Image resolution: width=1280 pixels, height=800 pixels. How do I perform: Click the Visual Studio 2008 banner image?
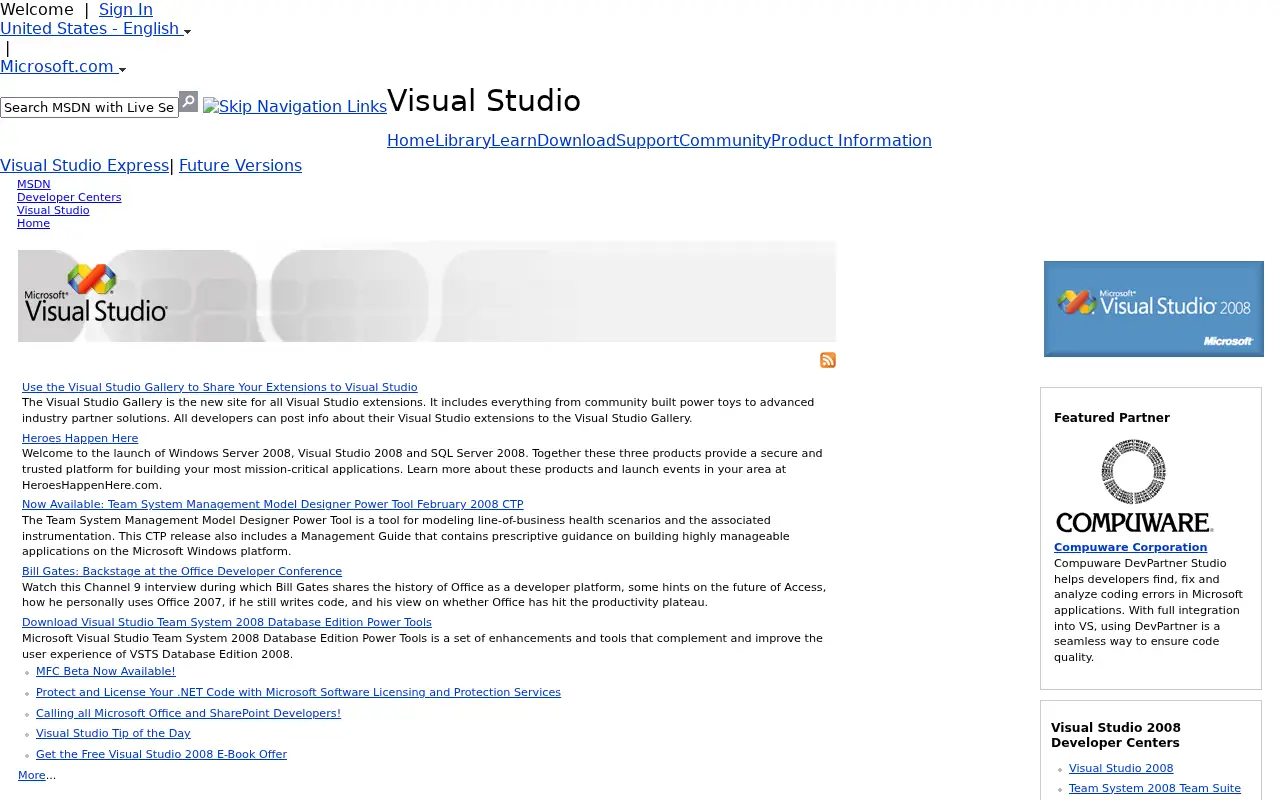[1154, 309]
